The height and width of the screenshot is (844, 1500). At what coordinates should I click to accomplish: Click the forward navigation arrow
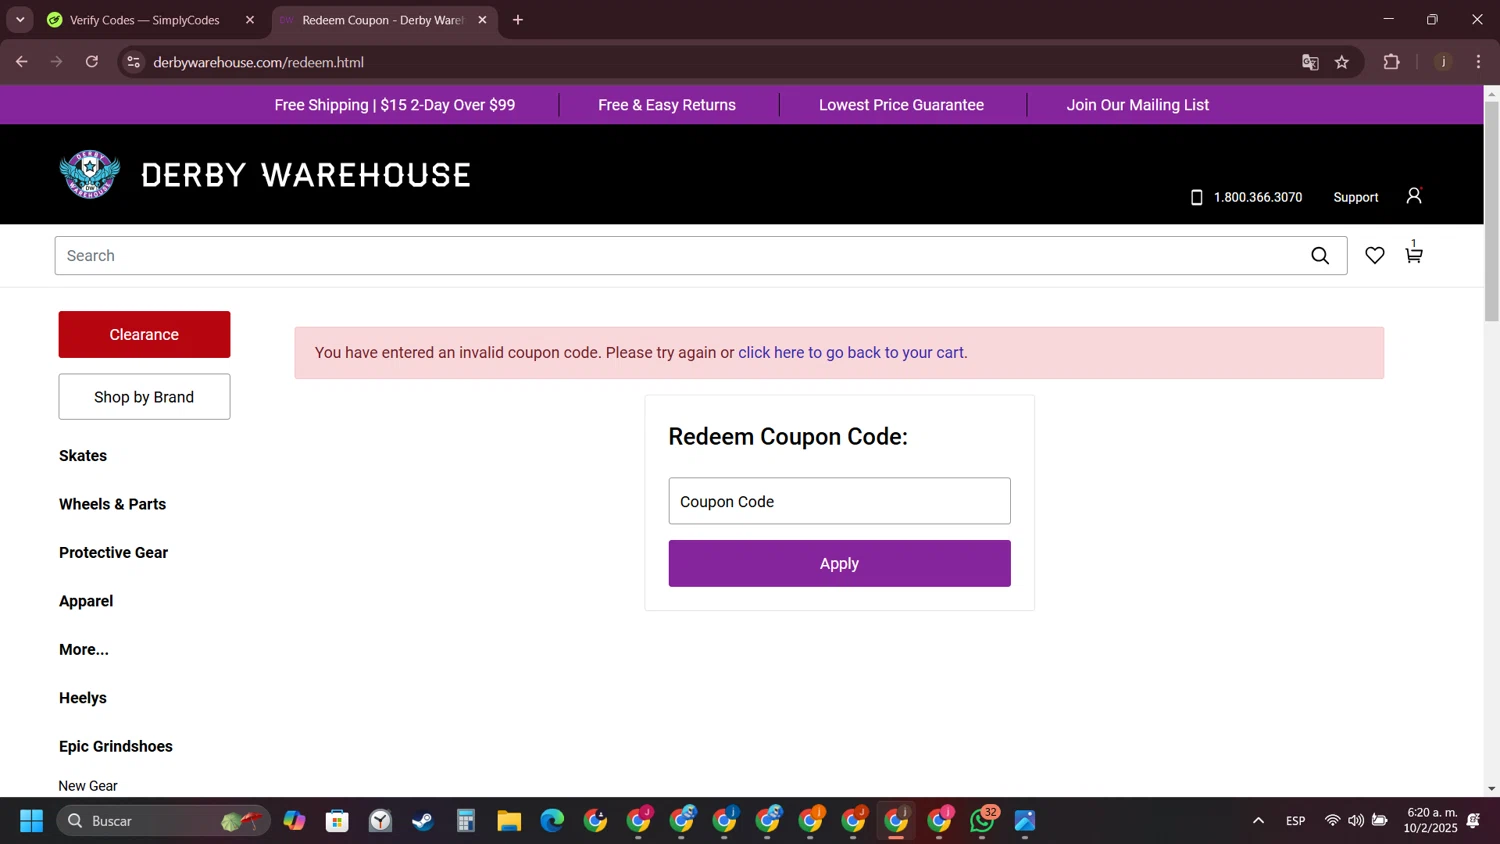(x=57, y=62)
